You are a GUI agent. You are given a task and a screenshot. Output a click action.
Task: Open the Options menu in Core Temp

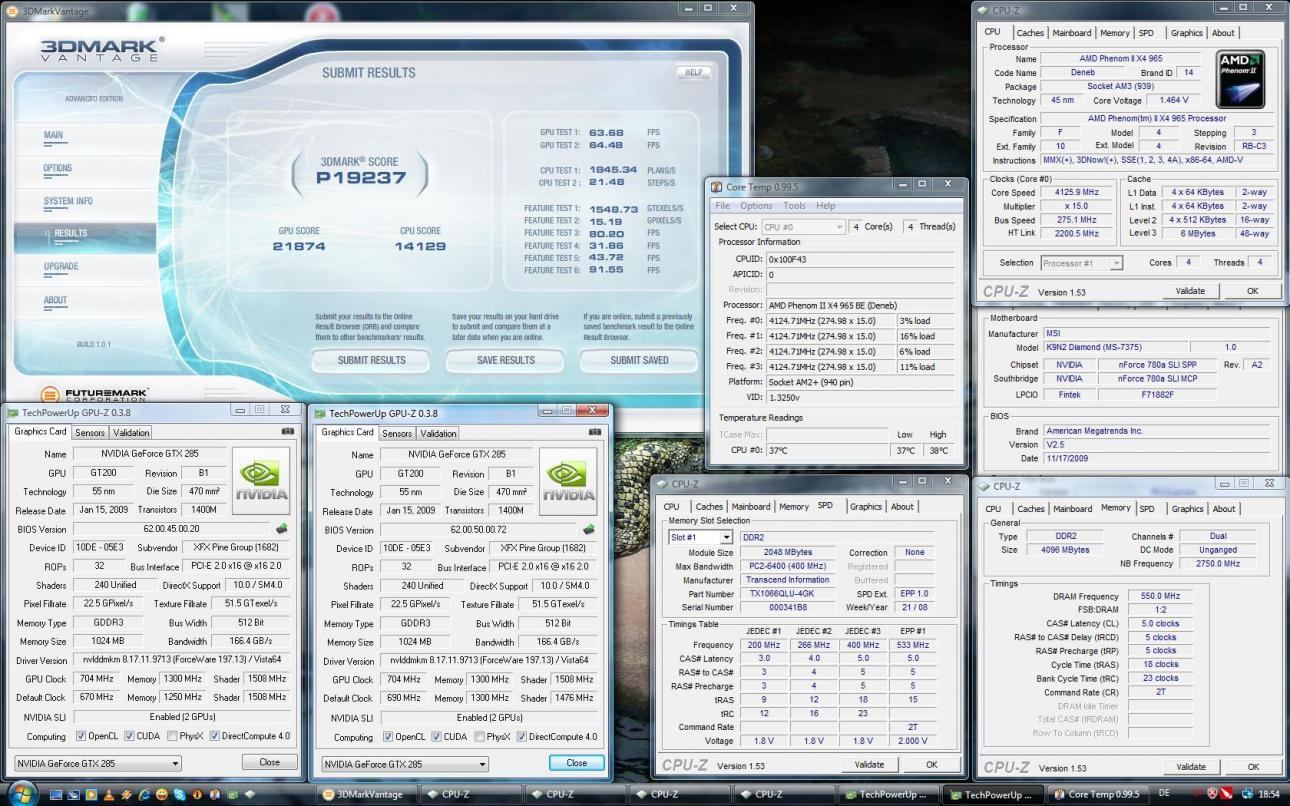[756, 206]
